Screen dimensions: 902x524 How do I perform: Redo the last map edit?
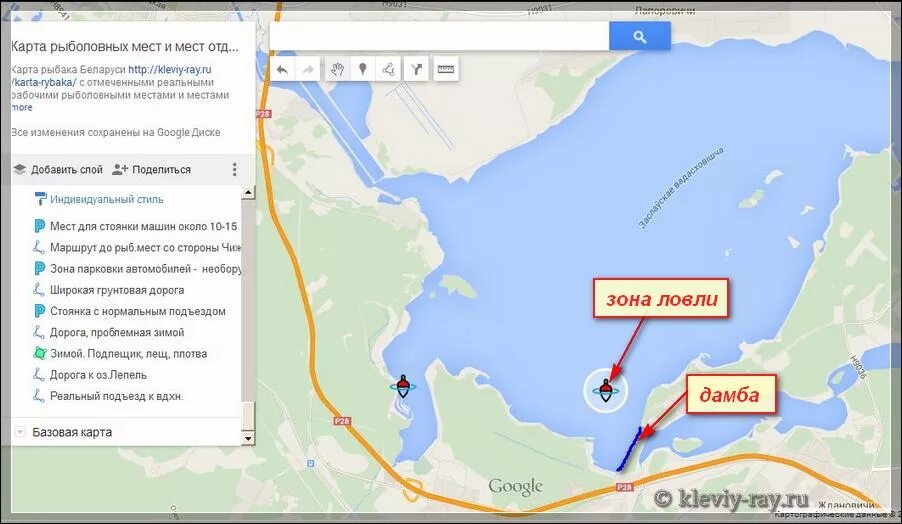coord(308,70)
